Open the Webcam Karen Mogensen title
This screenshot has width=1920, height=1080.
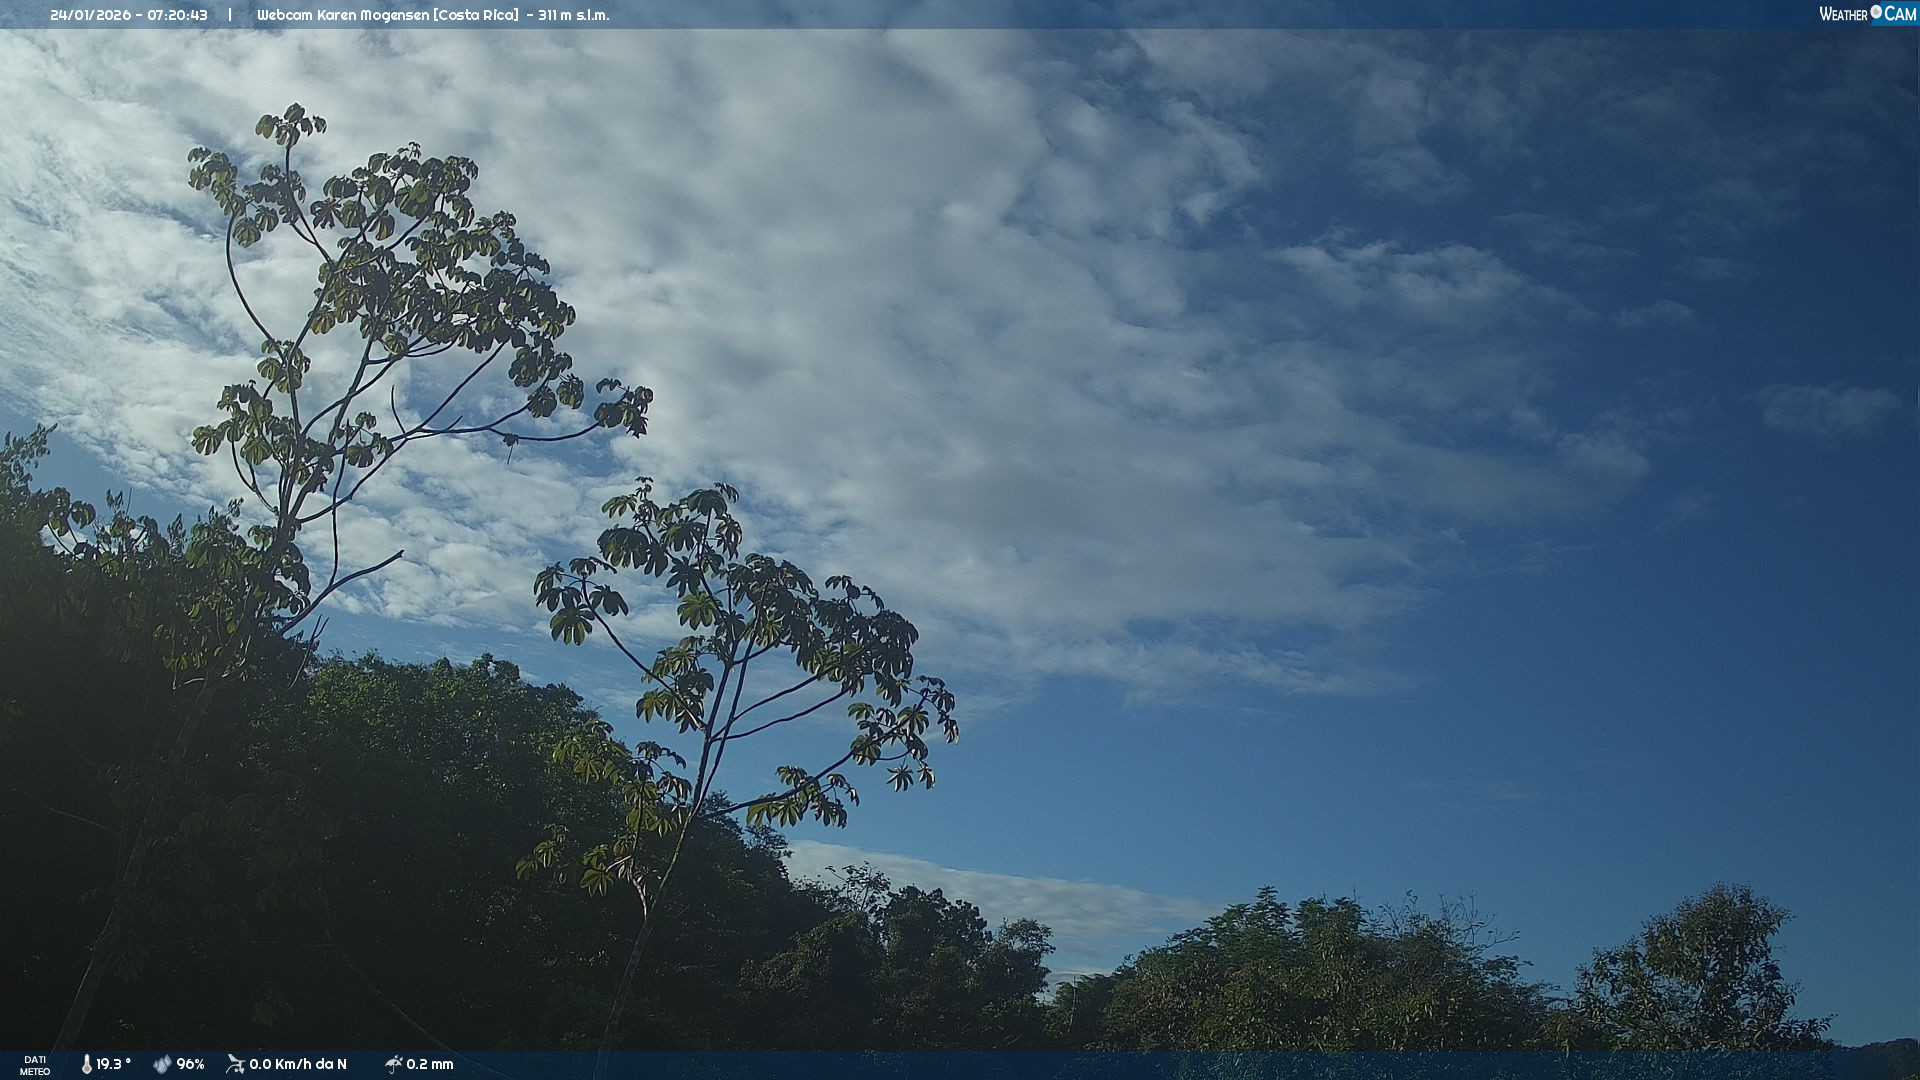coord(343,15)
